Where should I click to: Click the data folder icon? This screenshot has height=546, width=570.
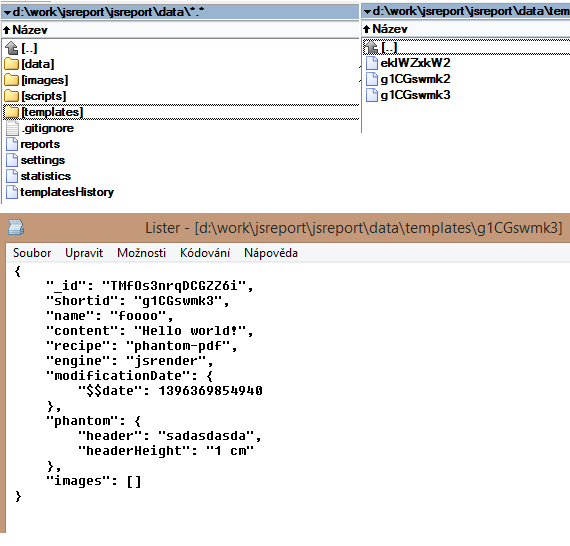12,64
